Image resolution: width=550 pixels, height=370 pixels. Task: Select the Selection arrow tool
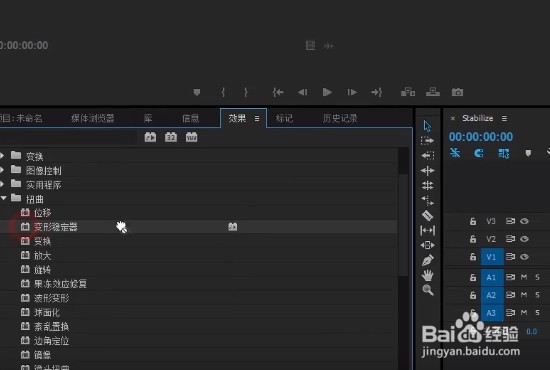(x=427, y=126)
